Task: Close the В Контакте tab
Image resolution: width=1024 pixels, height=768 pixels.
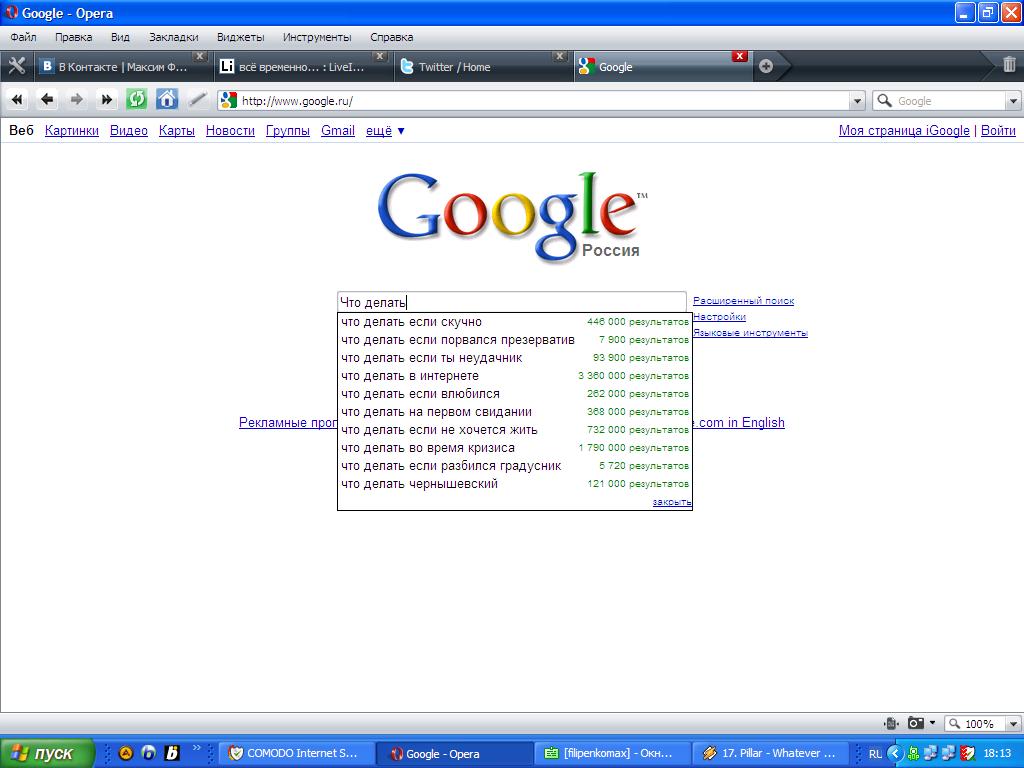Action: click(x=200, y=56)
